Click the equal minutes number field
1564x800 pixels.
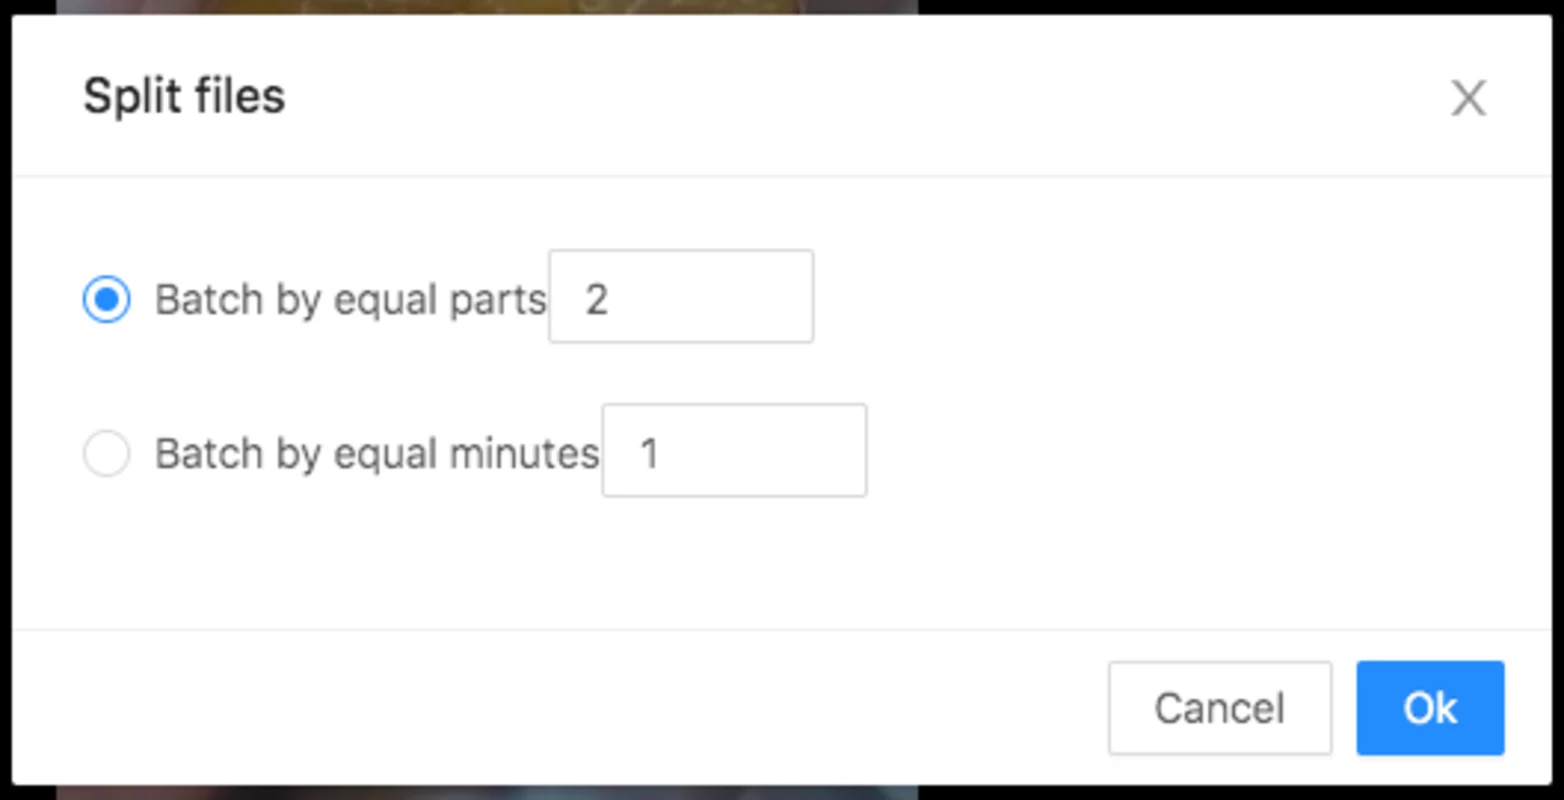[x=734, y=450]
